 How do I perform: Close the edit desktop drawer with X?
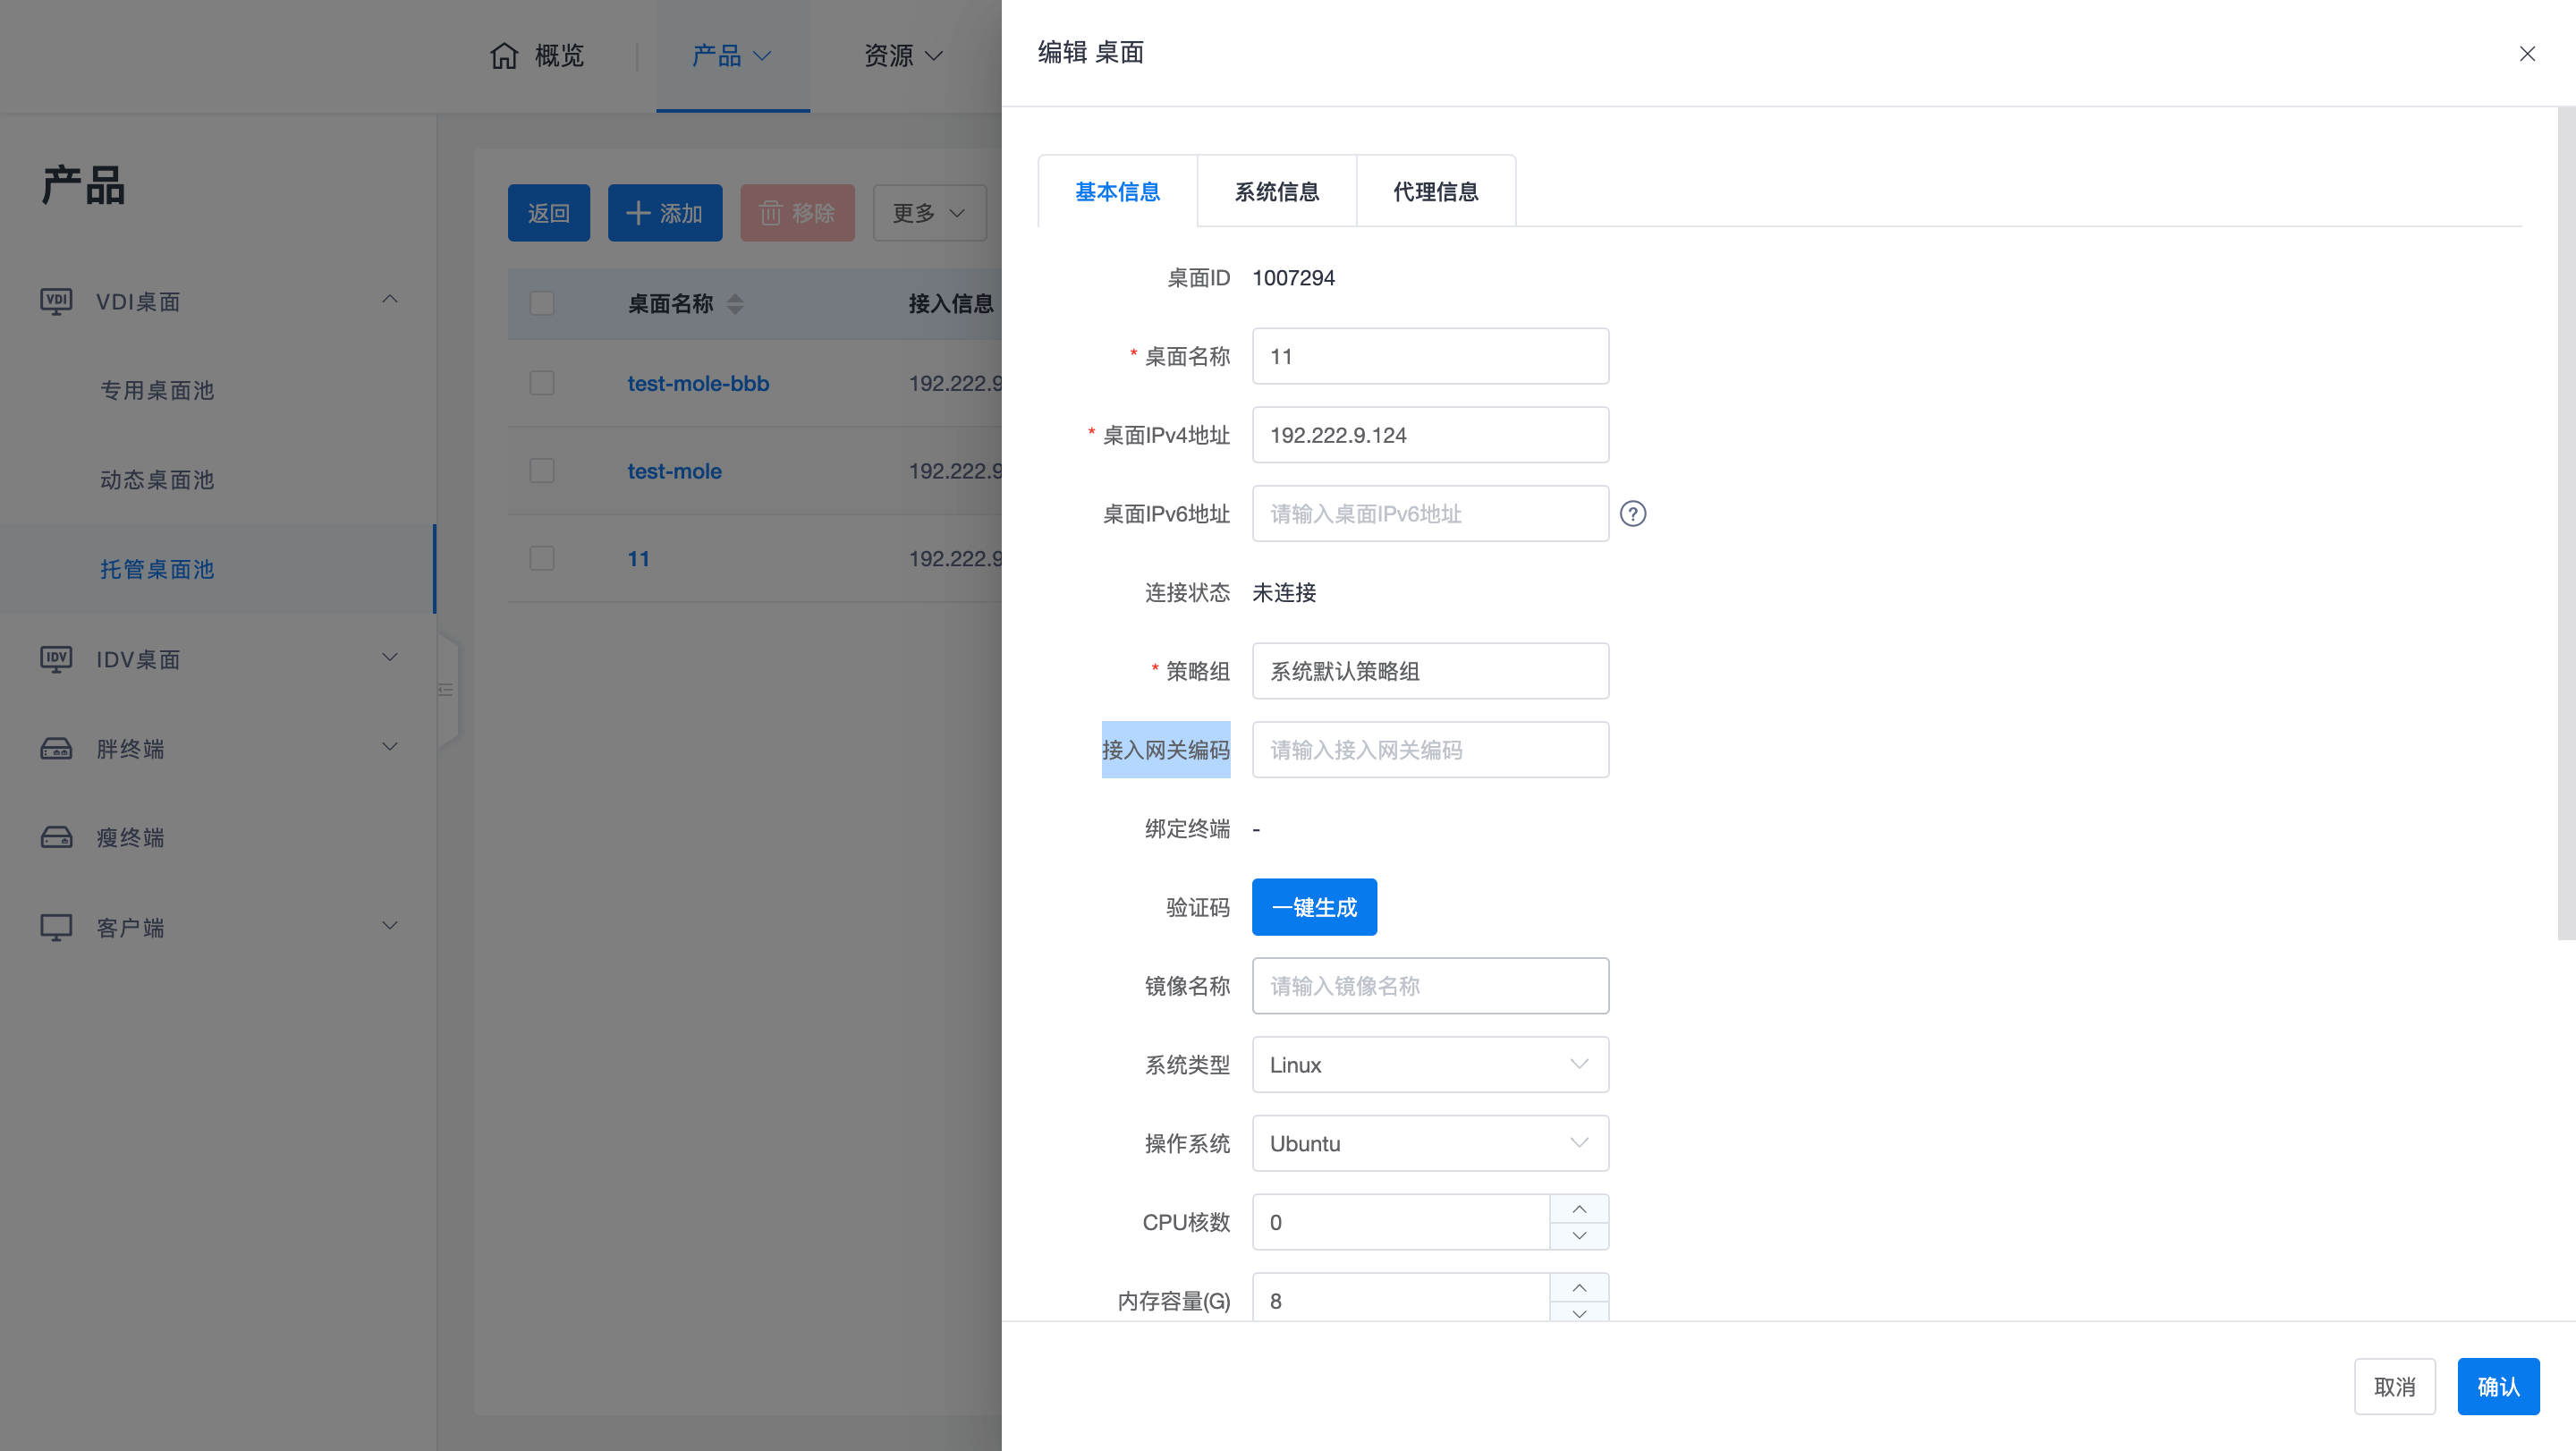click(x=2526, y=54)
